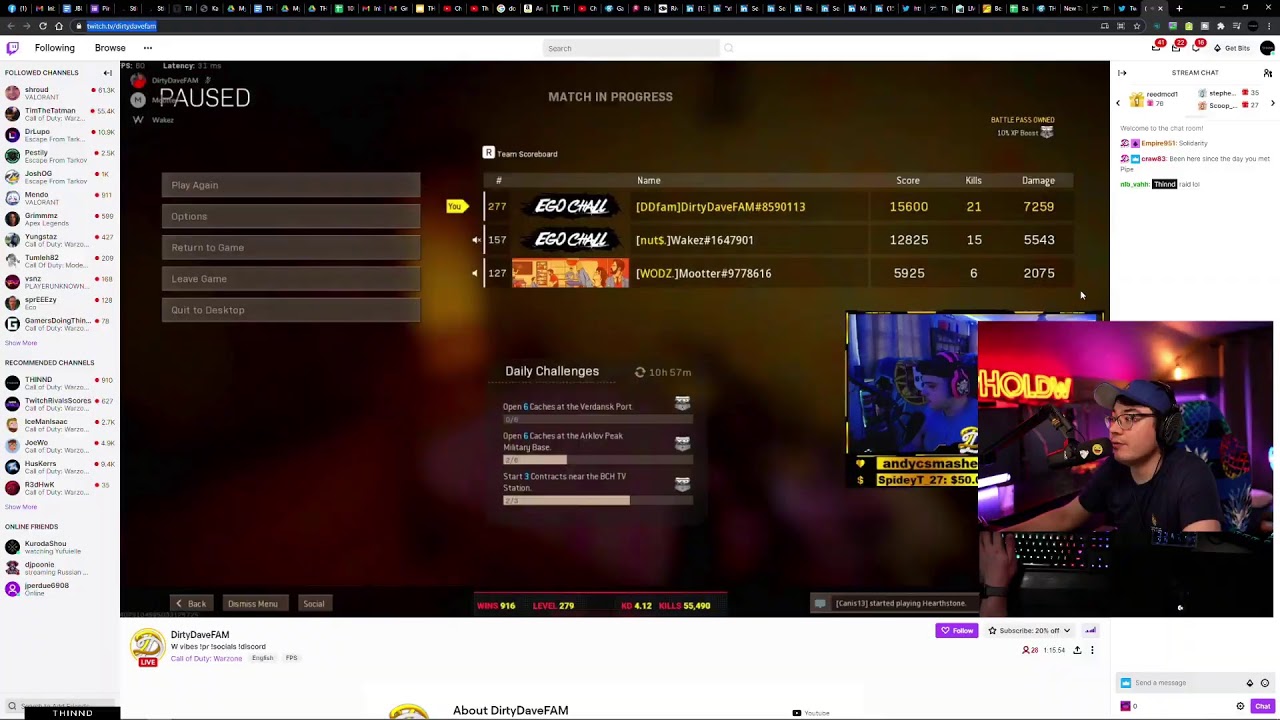The width and height of the screenshot is (1280, 720).
Task: Open the stream three-dot options menu
Action: [1092, 650]
